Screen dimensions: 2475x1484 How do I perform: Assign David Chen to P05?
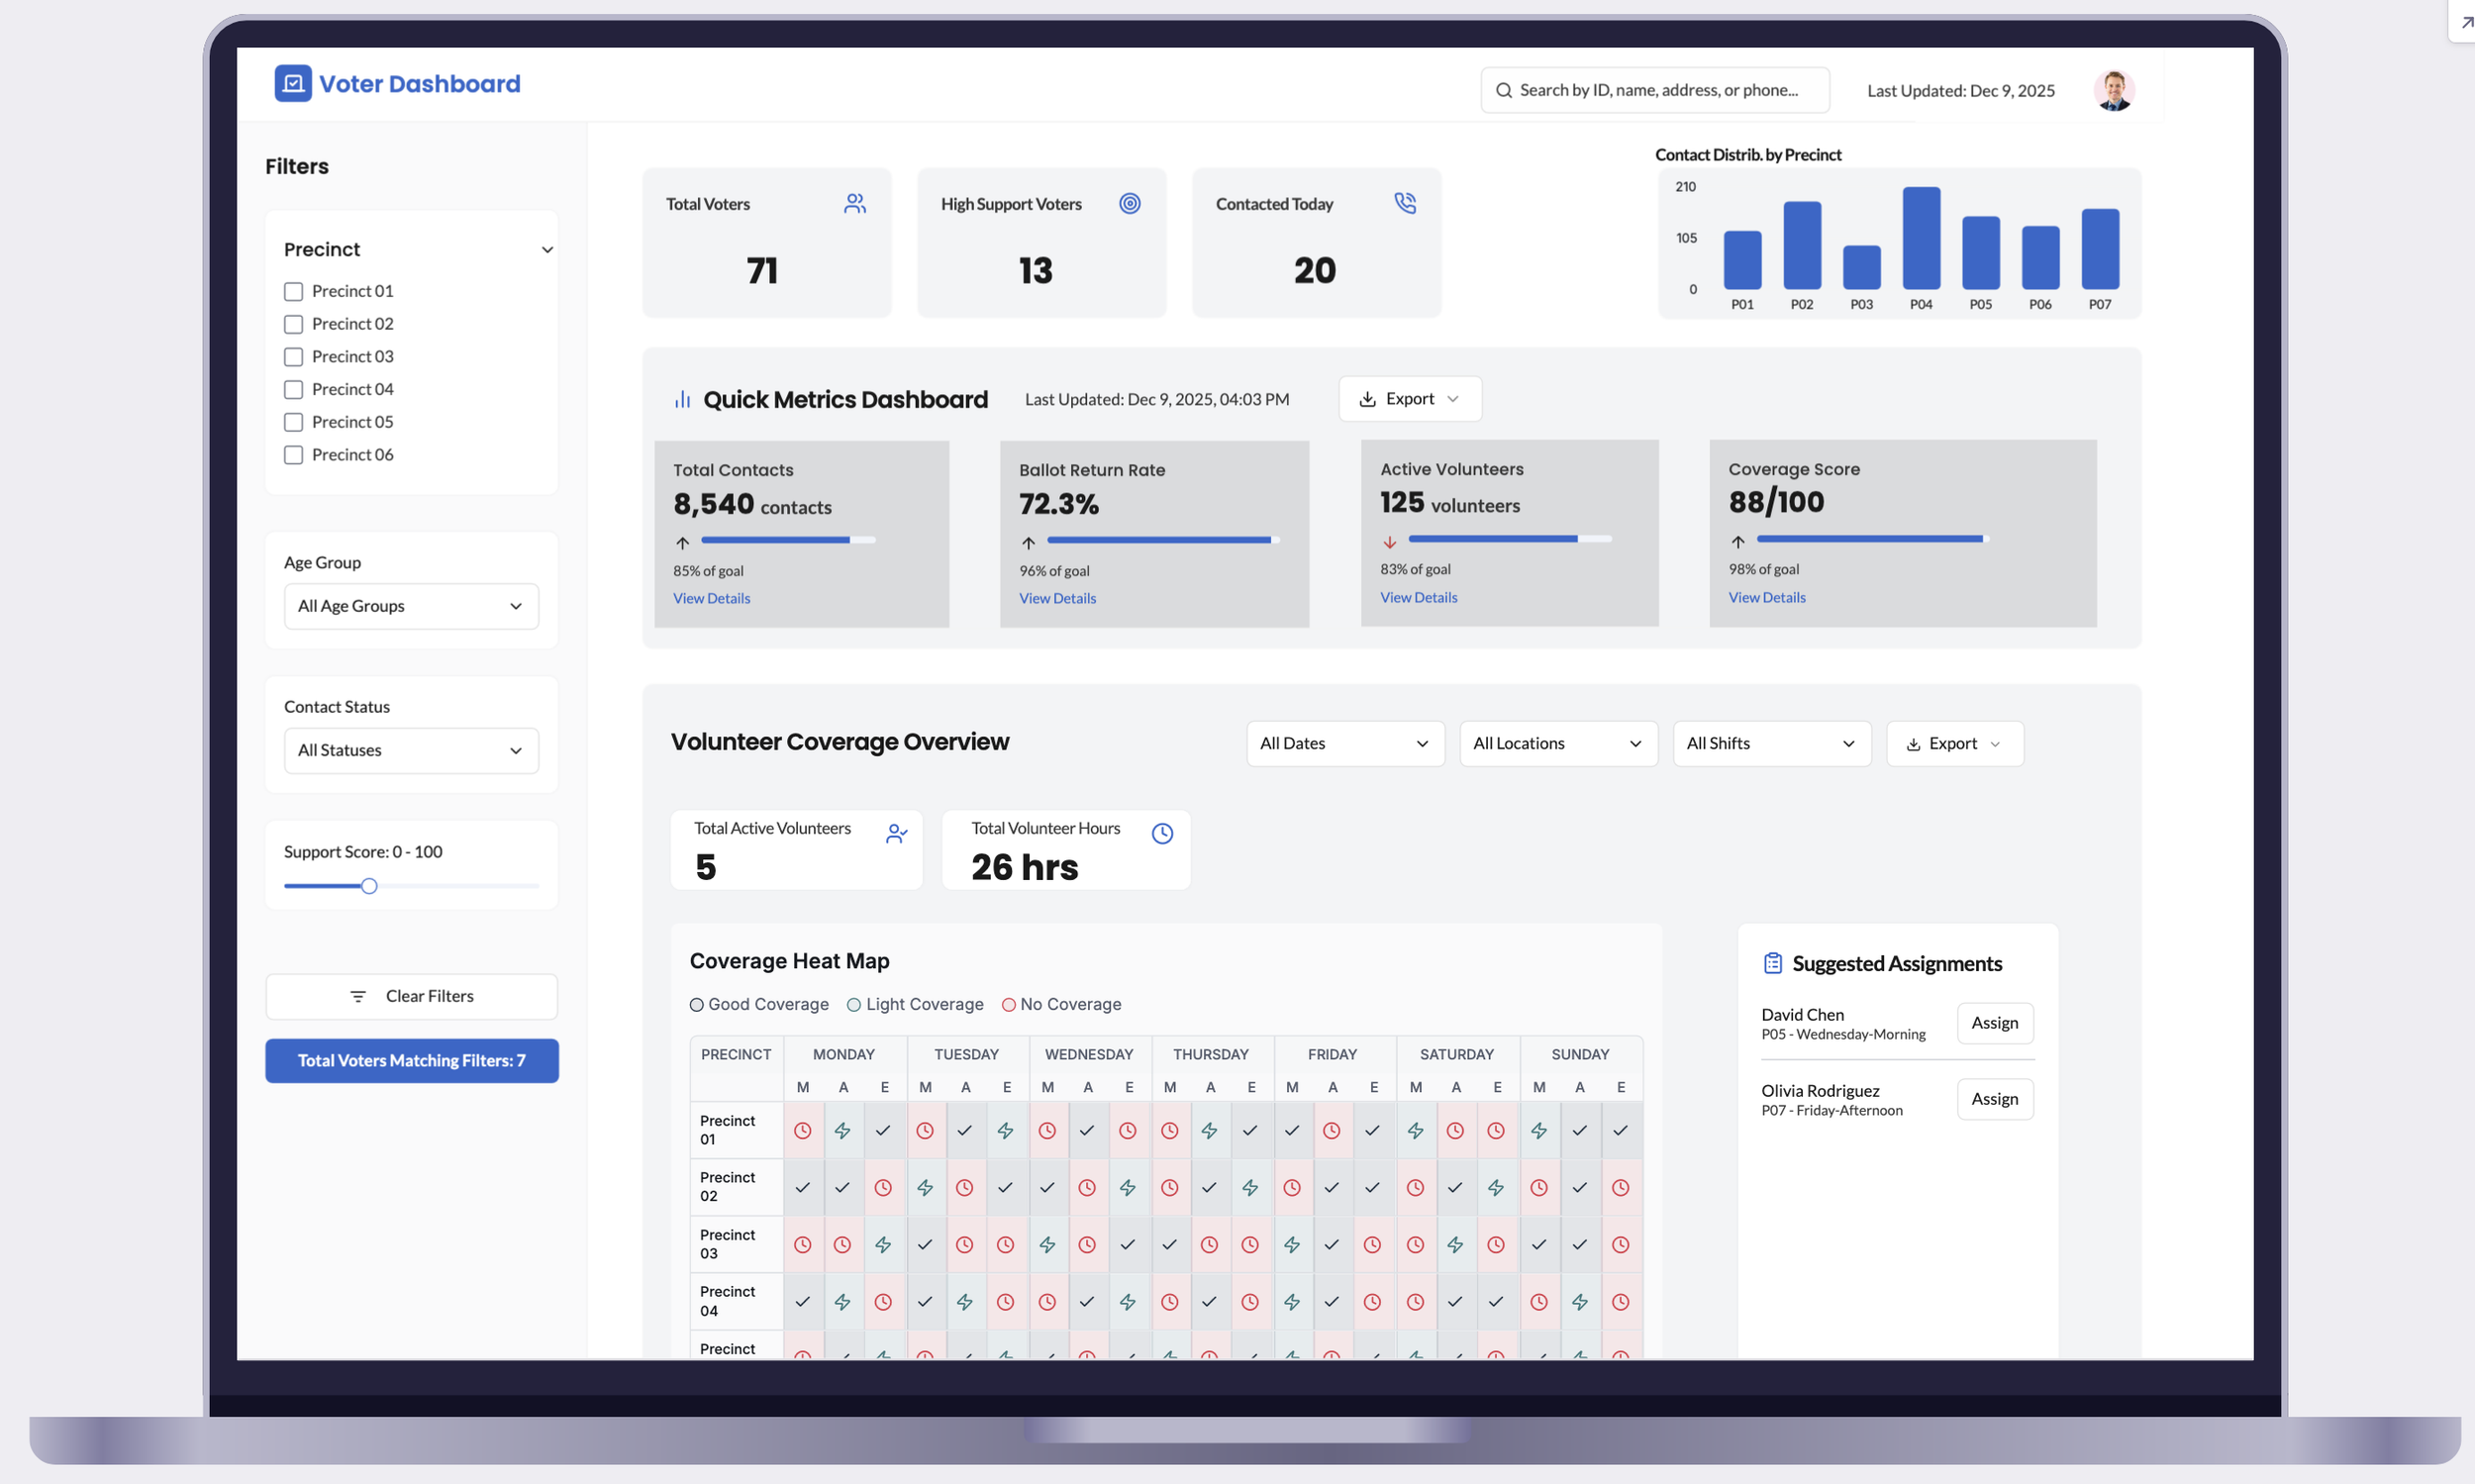coord(1994,1023)
